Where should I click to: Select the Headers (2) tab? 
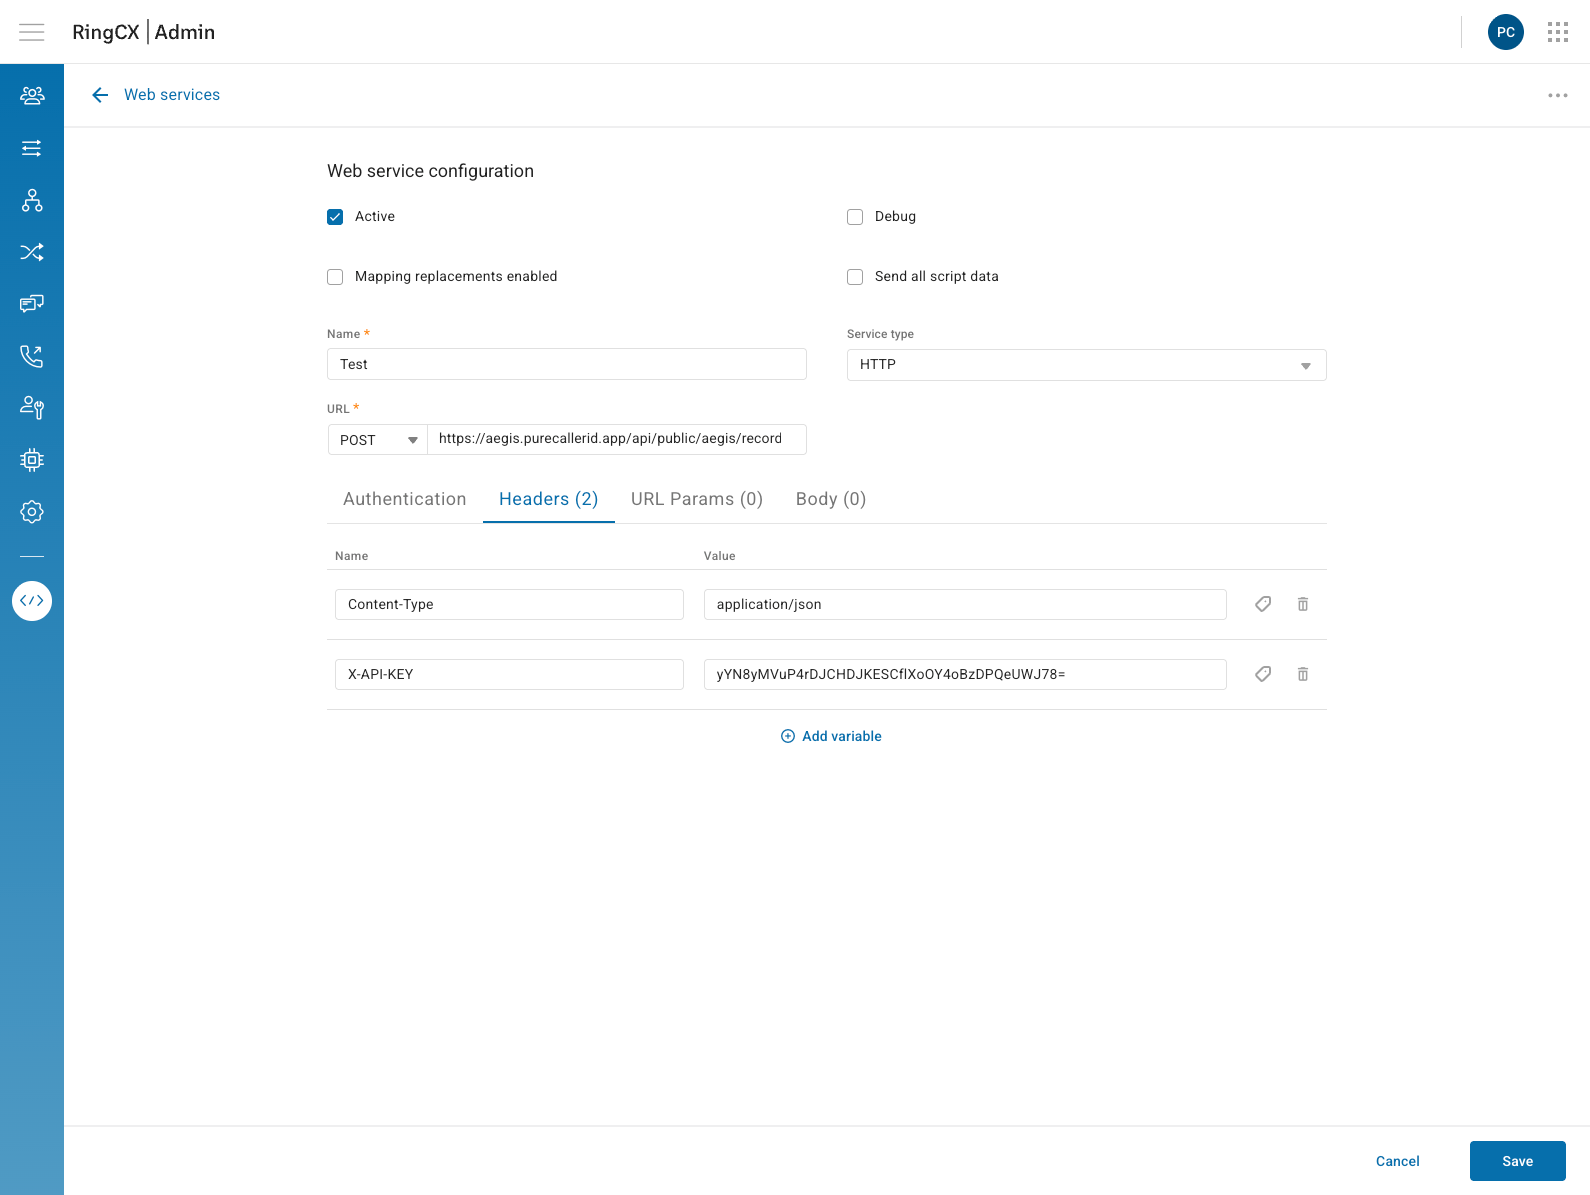click(x=549, y=499)
